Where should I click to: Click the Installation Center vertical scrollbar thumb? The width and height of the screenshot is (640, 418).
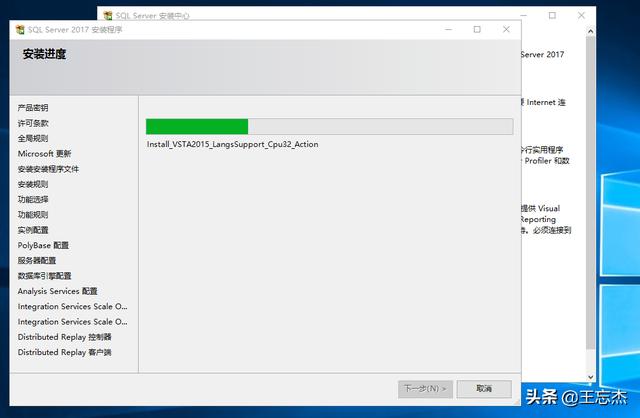(590, 192)
